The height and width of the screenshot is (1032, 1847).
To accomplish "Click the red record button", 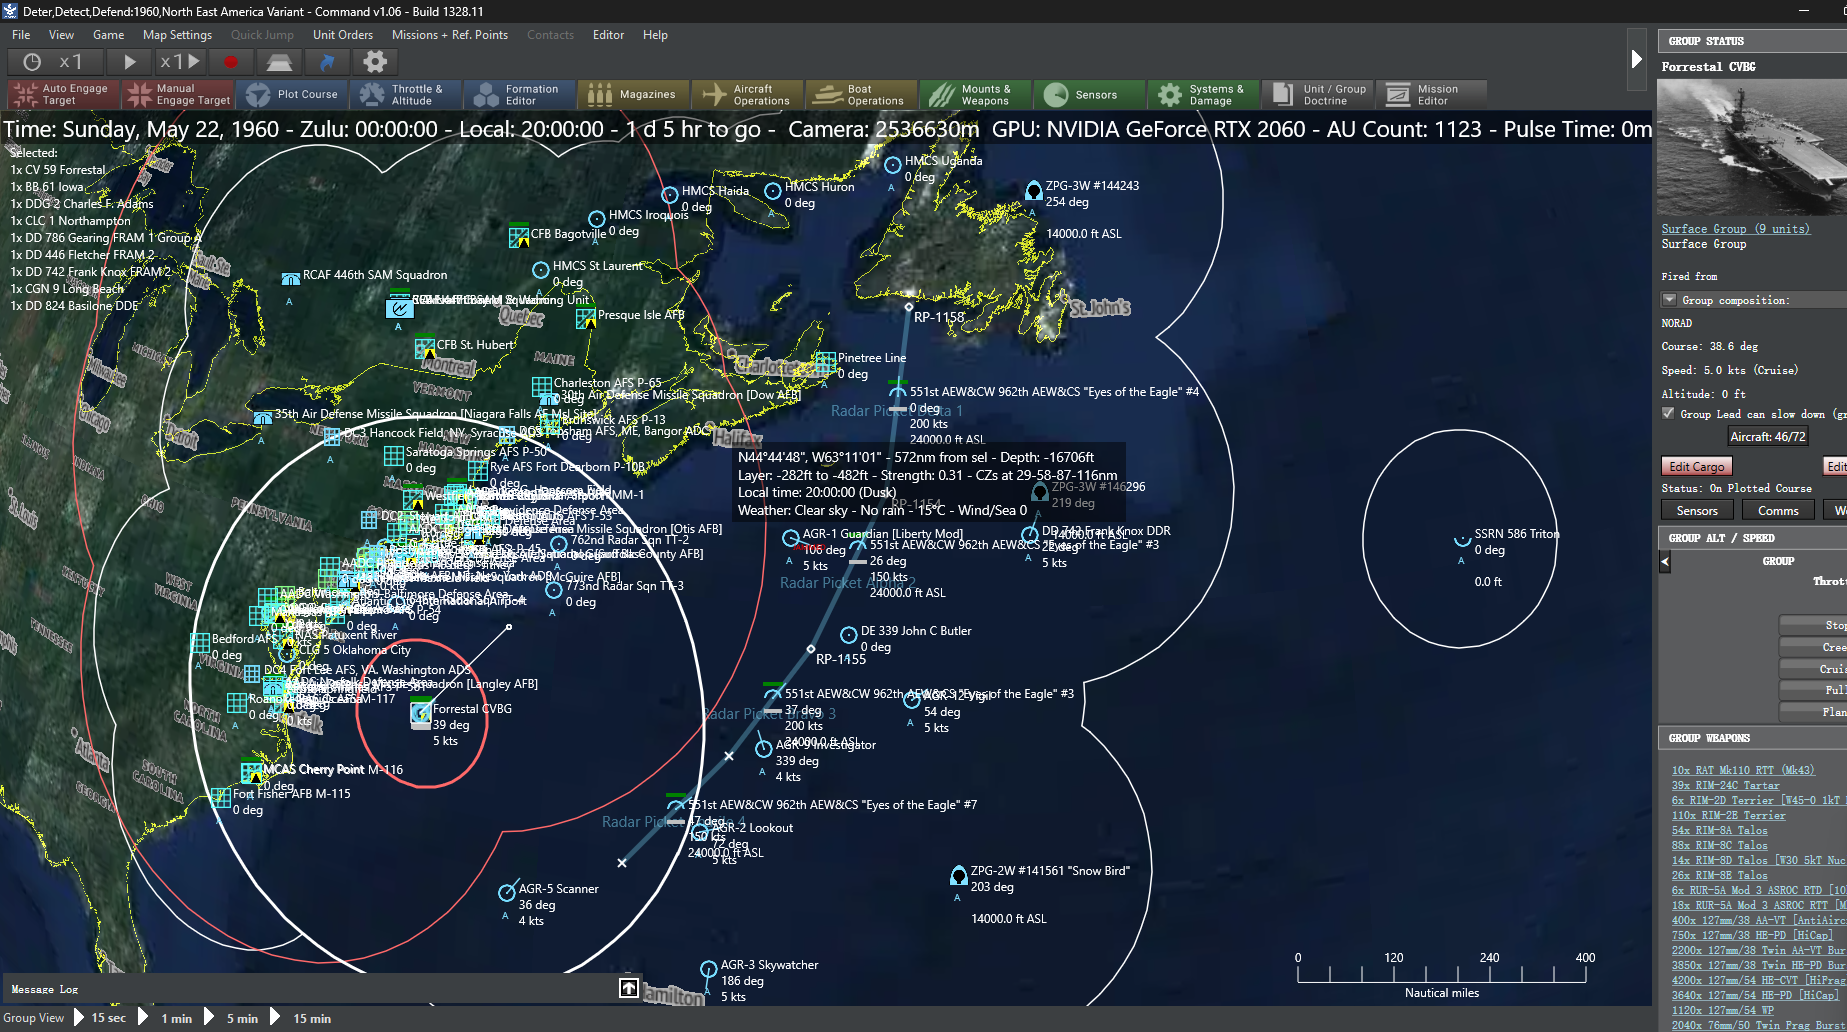I will click(x=231, y=62).
